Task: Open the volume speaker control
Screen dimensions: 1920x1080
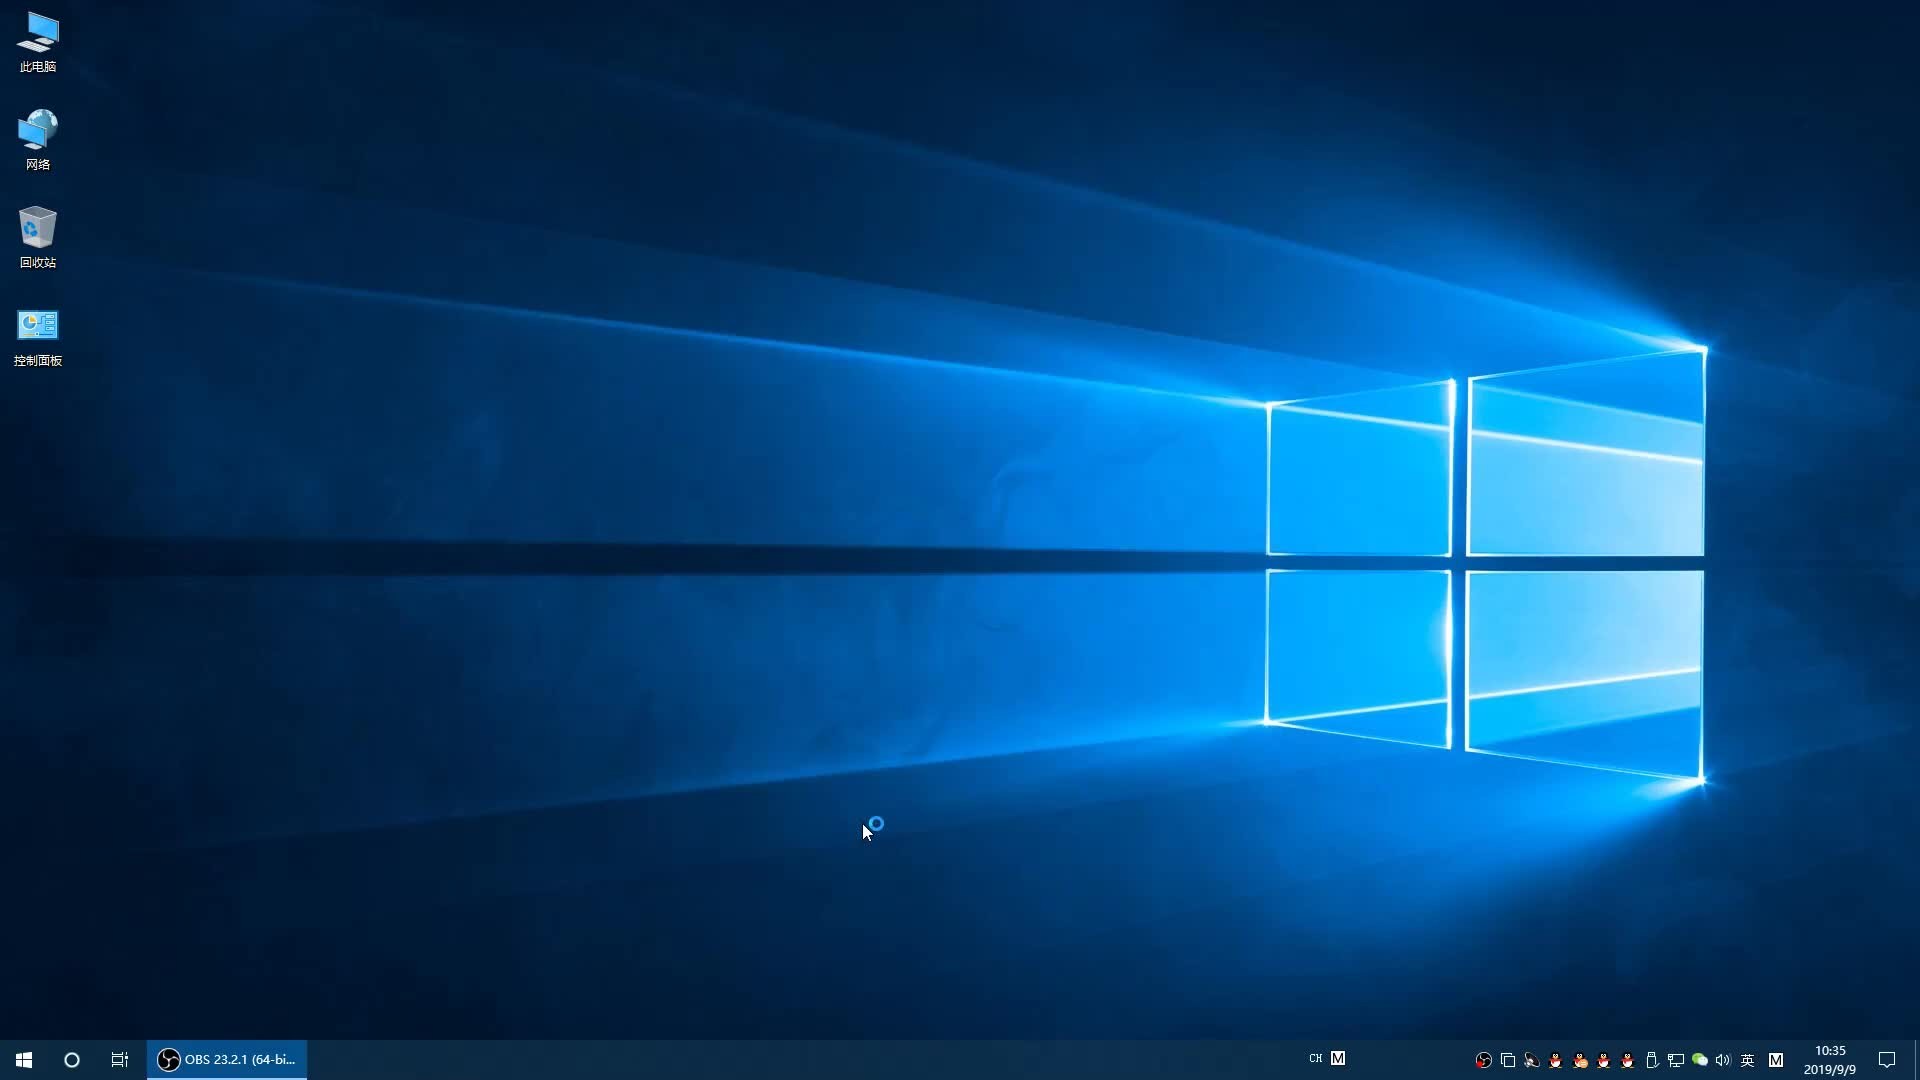Action: [x=1723, y=1060]
